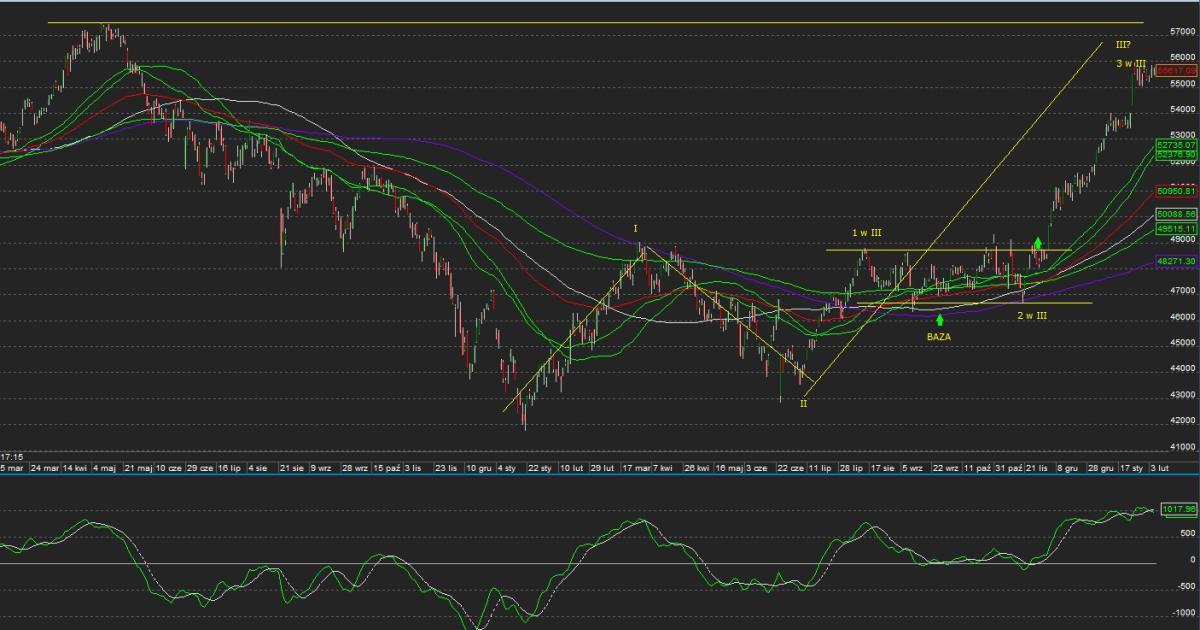This screenshot has height=630, width=1200.
Task: Click the "3 w III" wave annotation
Action: click(x=1131, y=64)
